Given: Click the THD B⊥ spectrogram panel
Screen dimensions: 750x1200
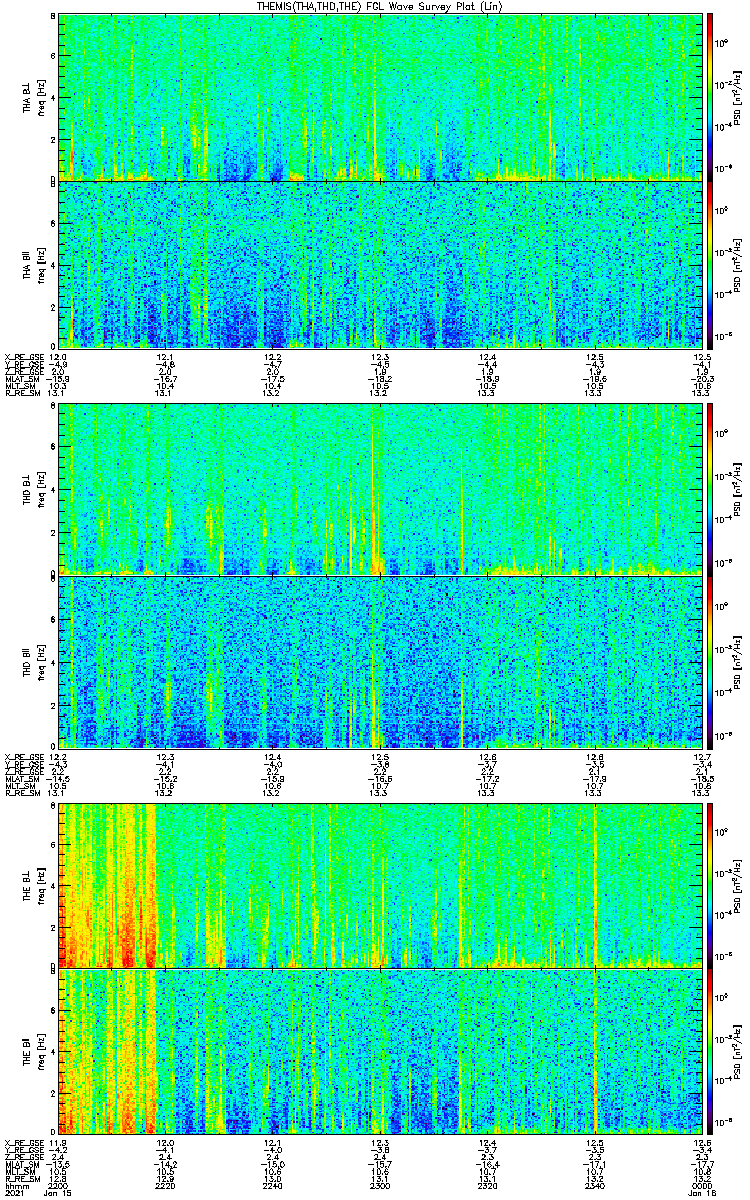Looking at the screenshot, I should pyautogui.click(x=380, y=489).
